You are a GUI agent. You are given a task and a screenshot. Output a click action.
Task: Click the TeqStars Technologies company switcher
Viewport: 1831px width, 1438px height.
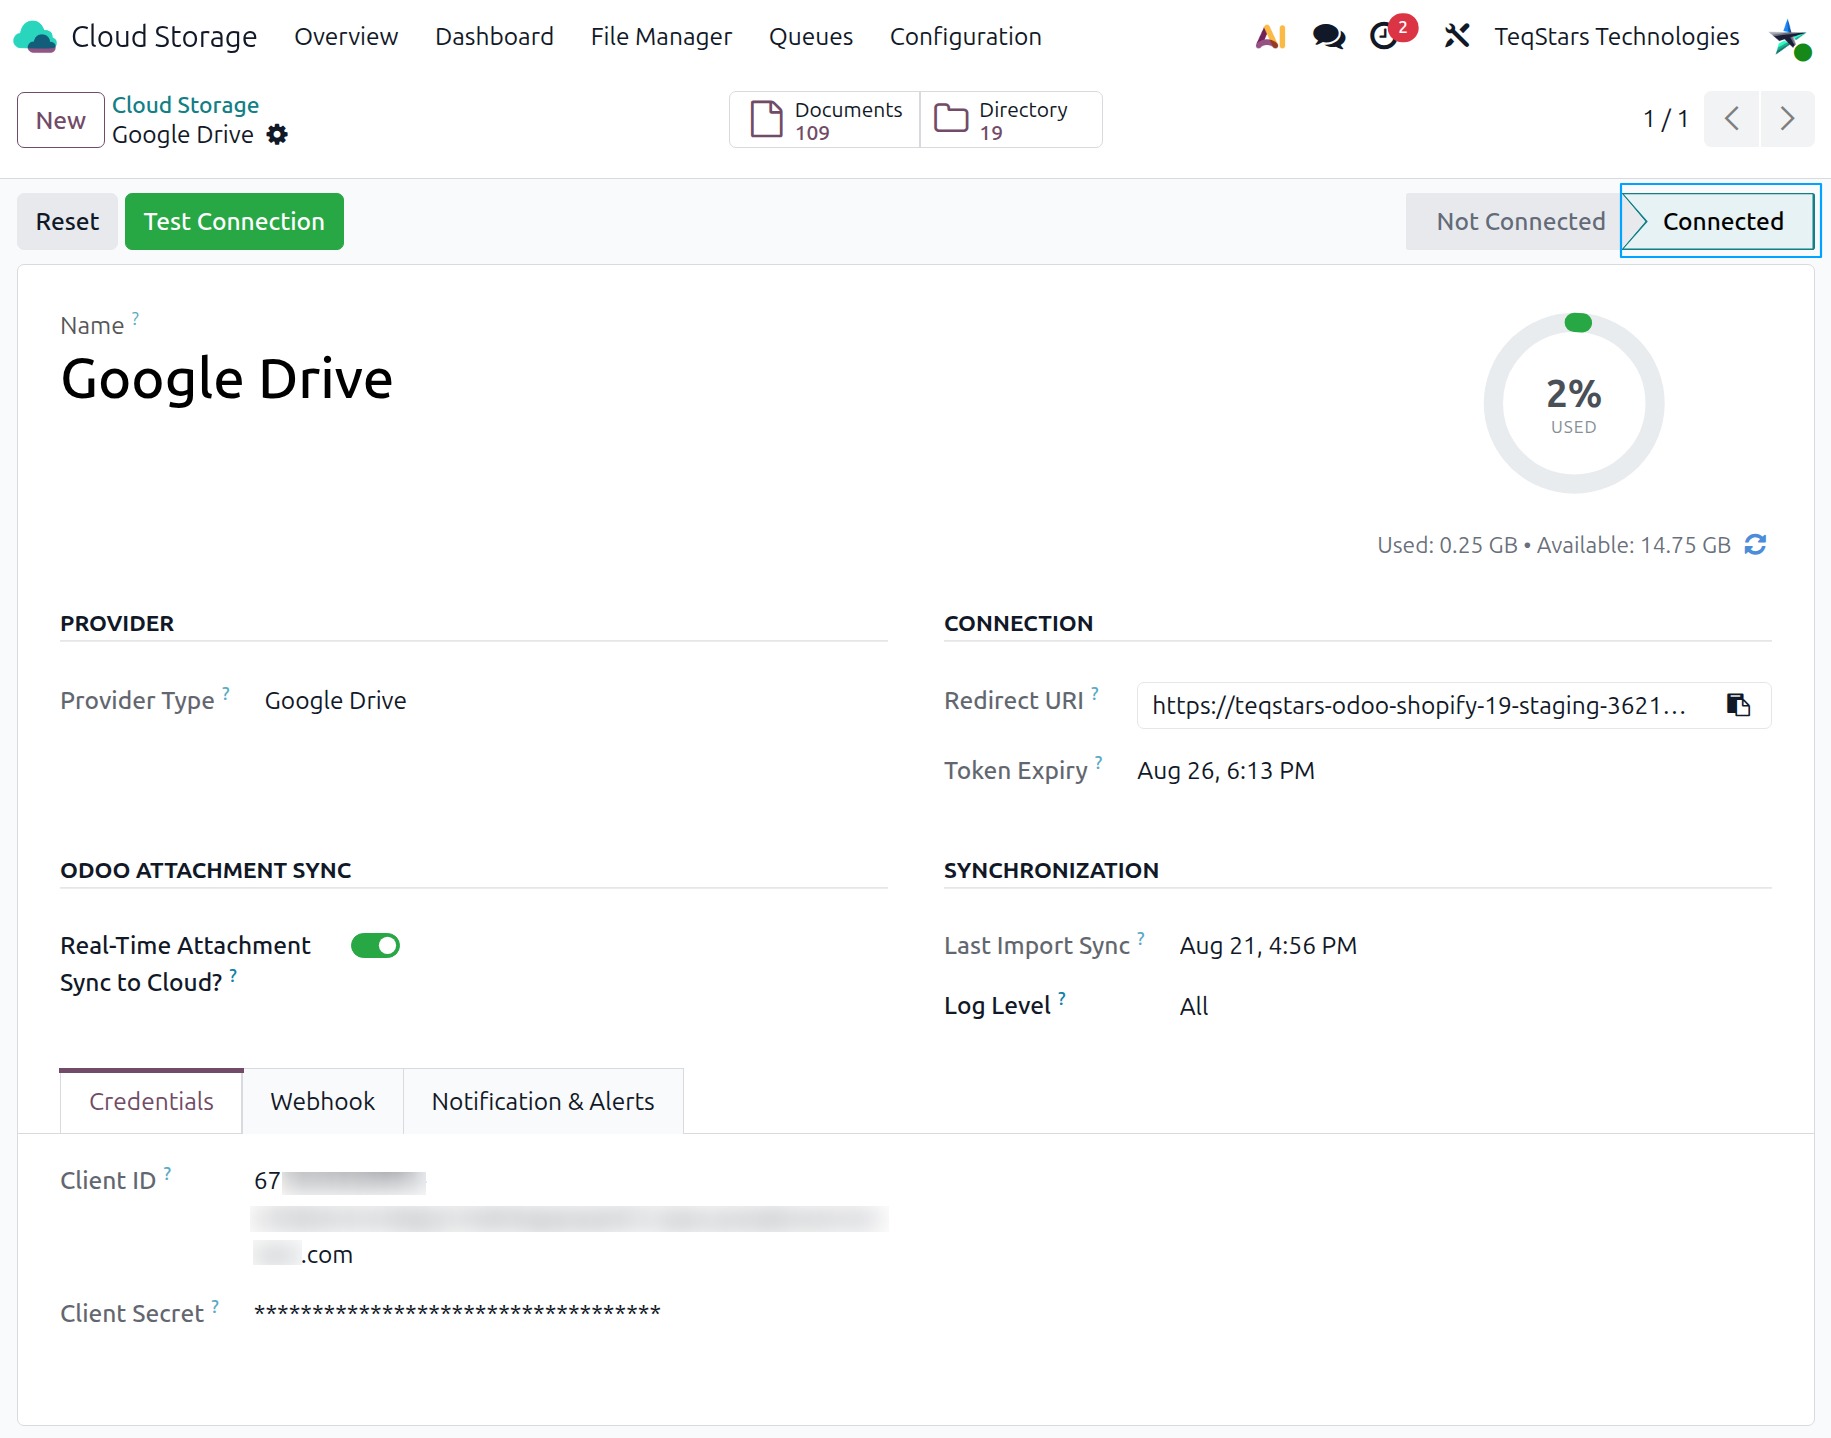click(x=1617, y=37)
